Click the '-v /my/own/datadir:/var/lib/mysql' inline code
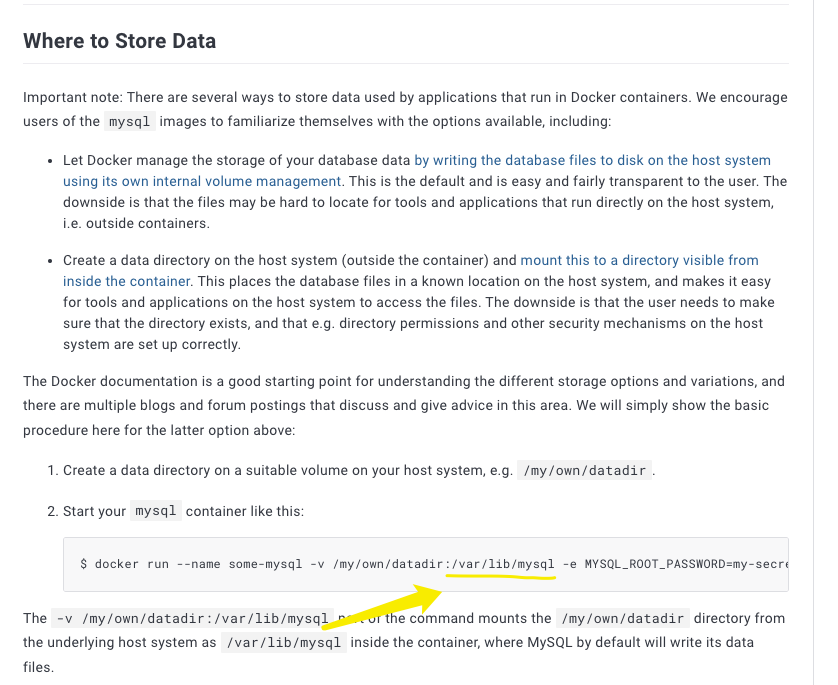The image size is (838, 685). click(x=192, y=618)
